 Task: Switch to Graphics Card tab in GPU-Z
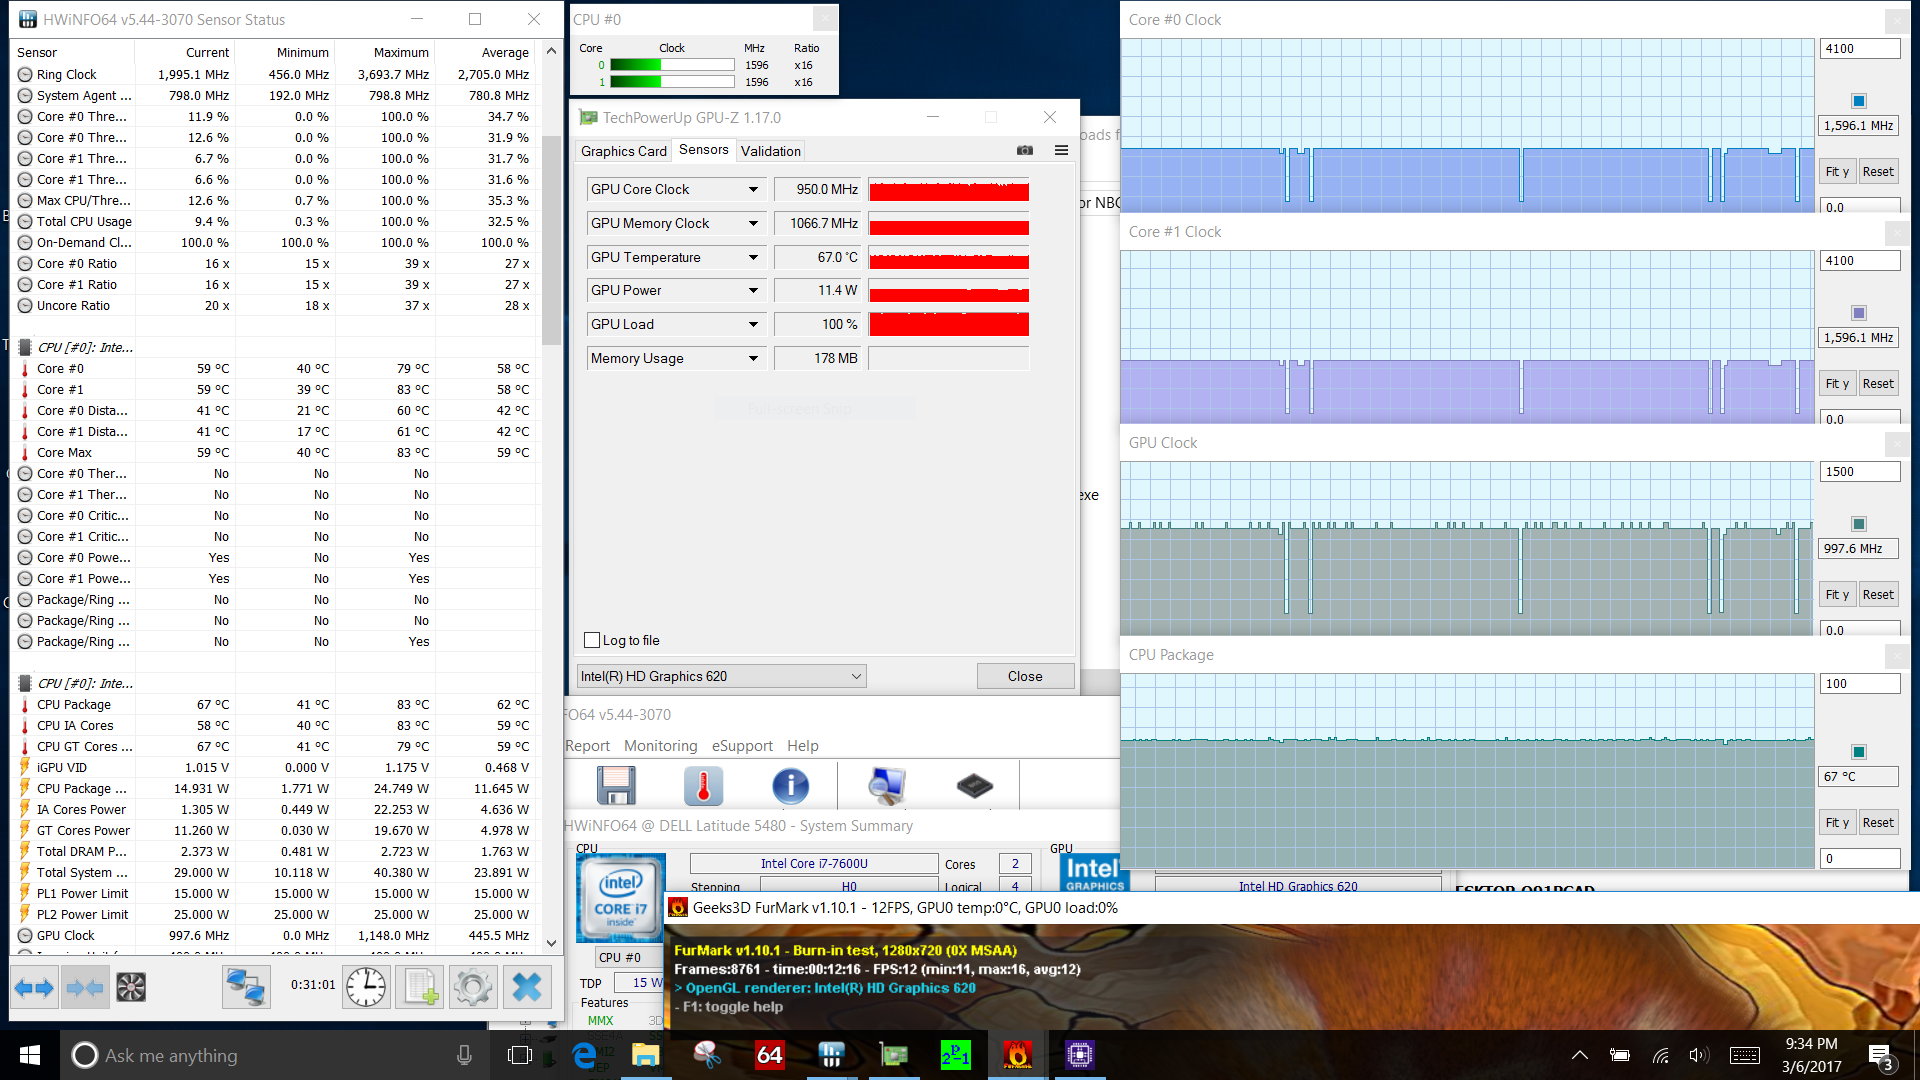pyautogui.click(x=623, y=151)
